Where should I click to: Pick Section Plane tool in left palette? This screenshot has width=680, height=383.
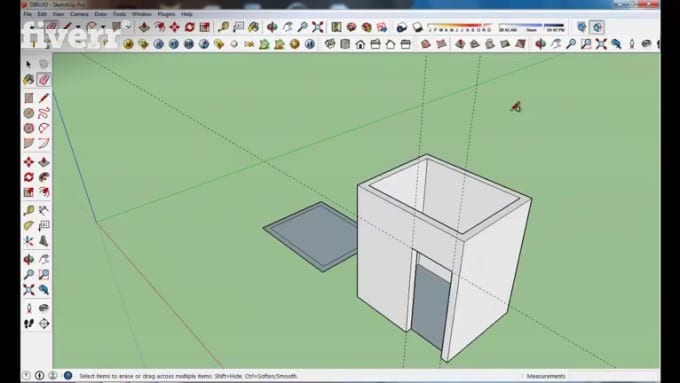(43, 324)
